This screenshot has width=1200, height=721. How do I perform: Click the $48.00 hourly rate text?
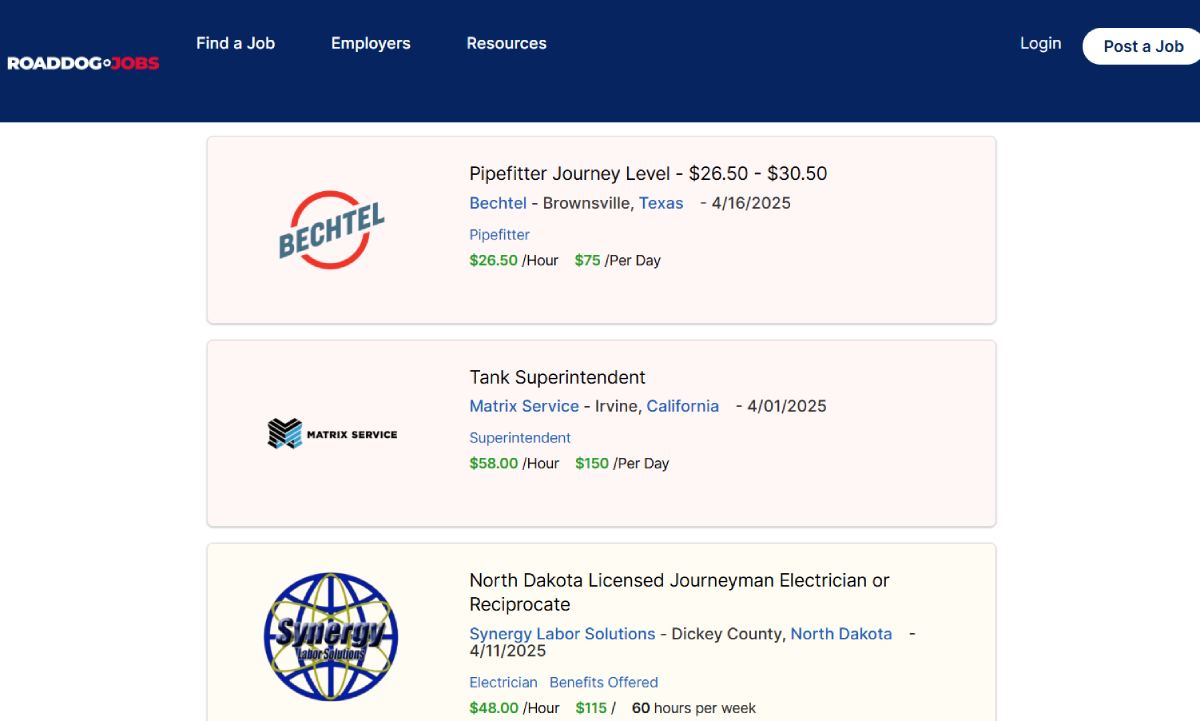(x=493, y=708)
